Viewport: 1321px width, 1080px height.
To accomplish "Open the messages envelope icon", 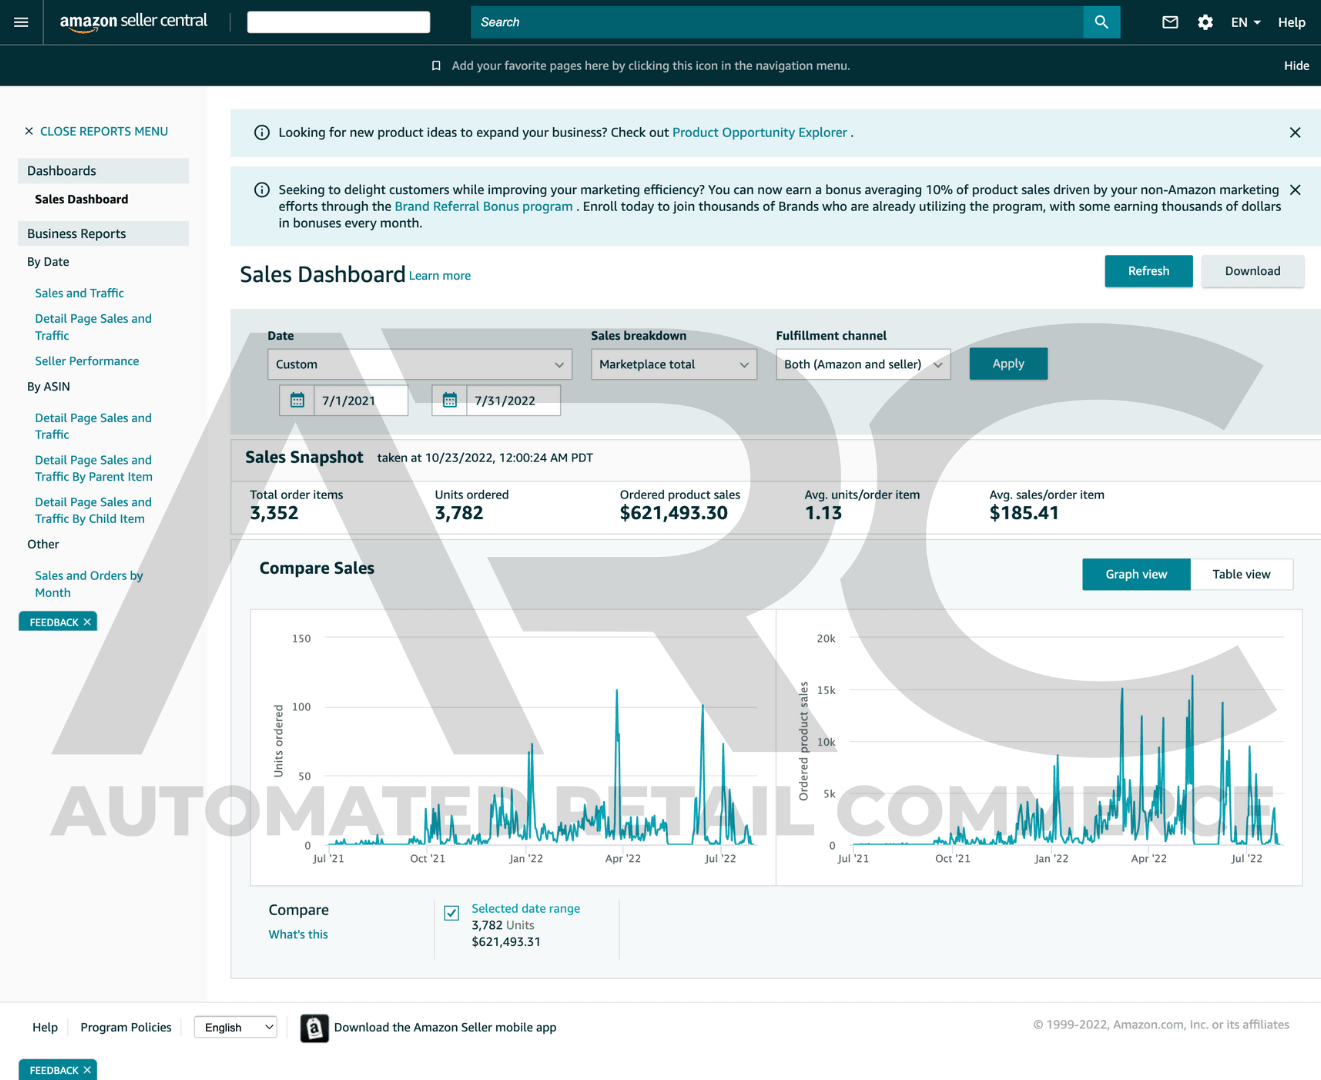I will click(1170, 21).
